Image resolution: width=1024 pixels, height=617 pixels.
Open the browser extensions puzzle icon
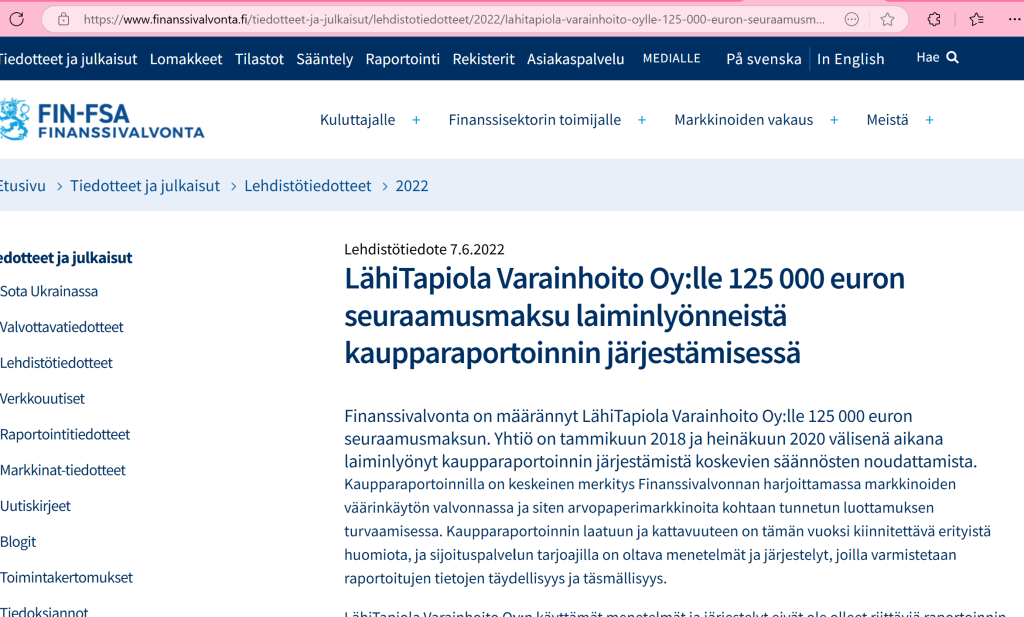(x=934, y=20)
